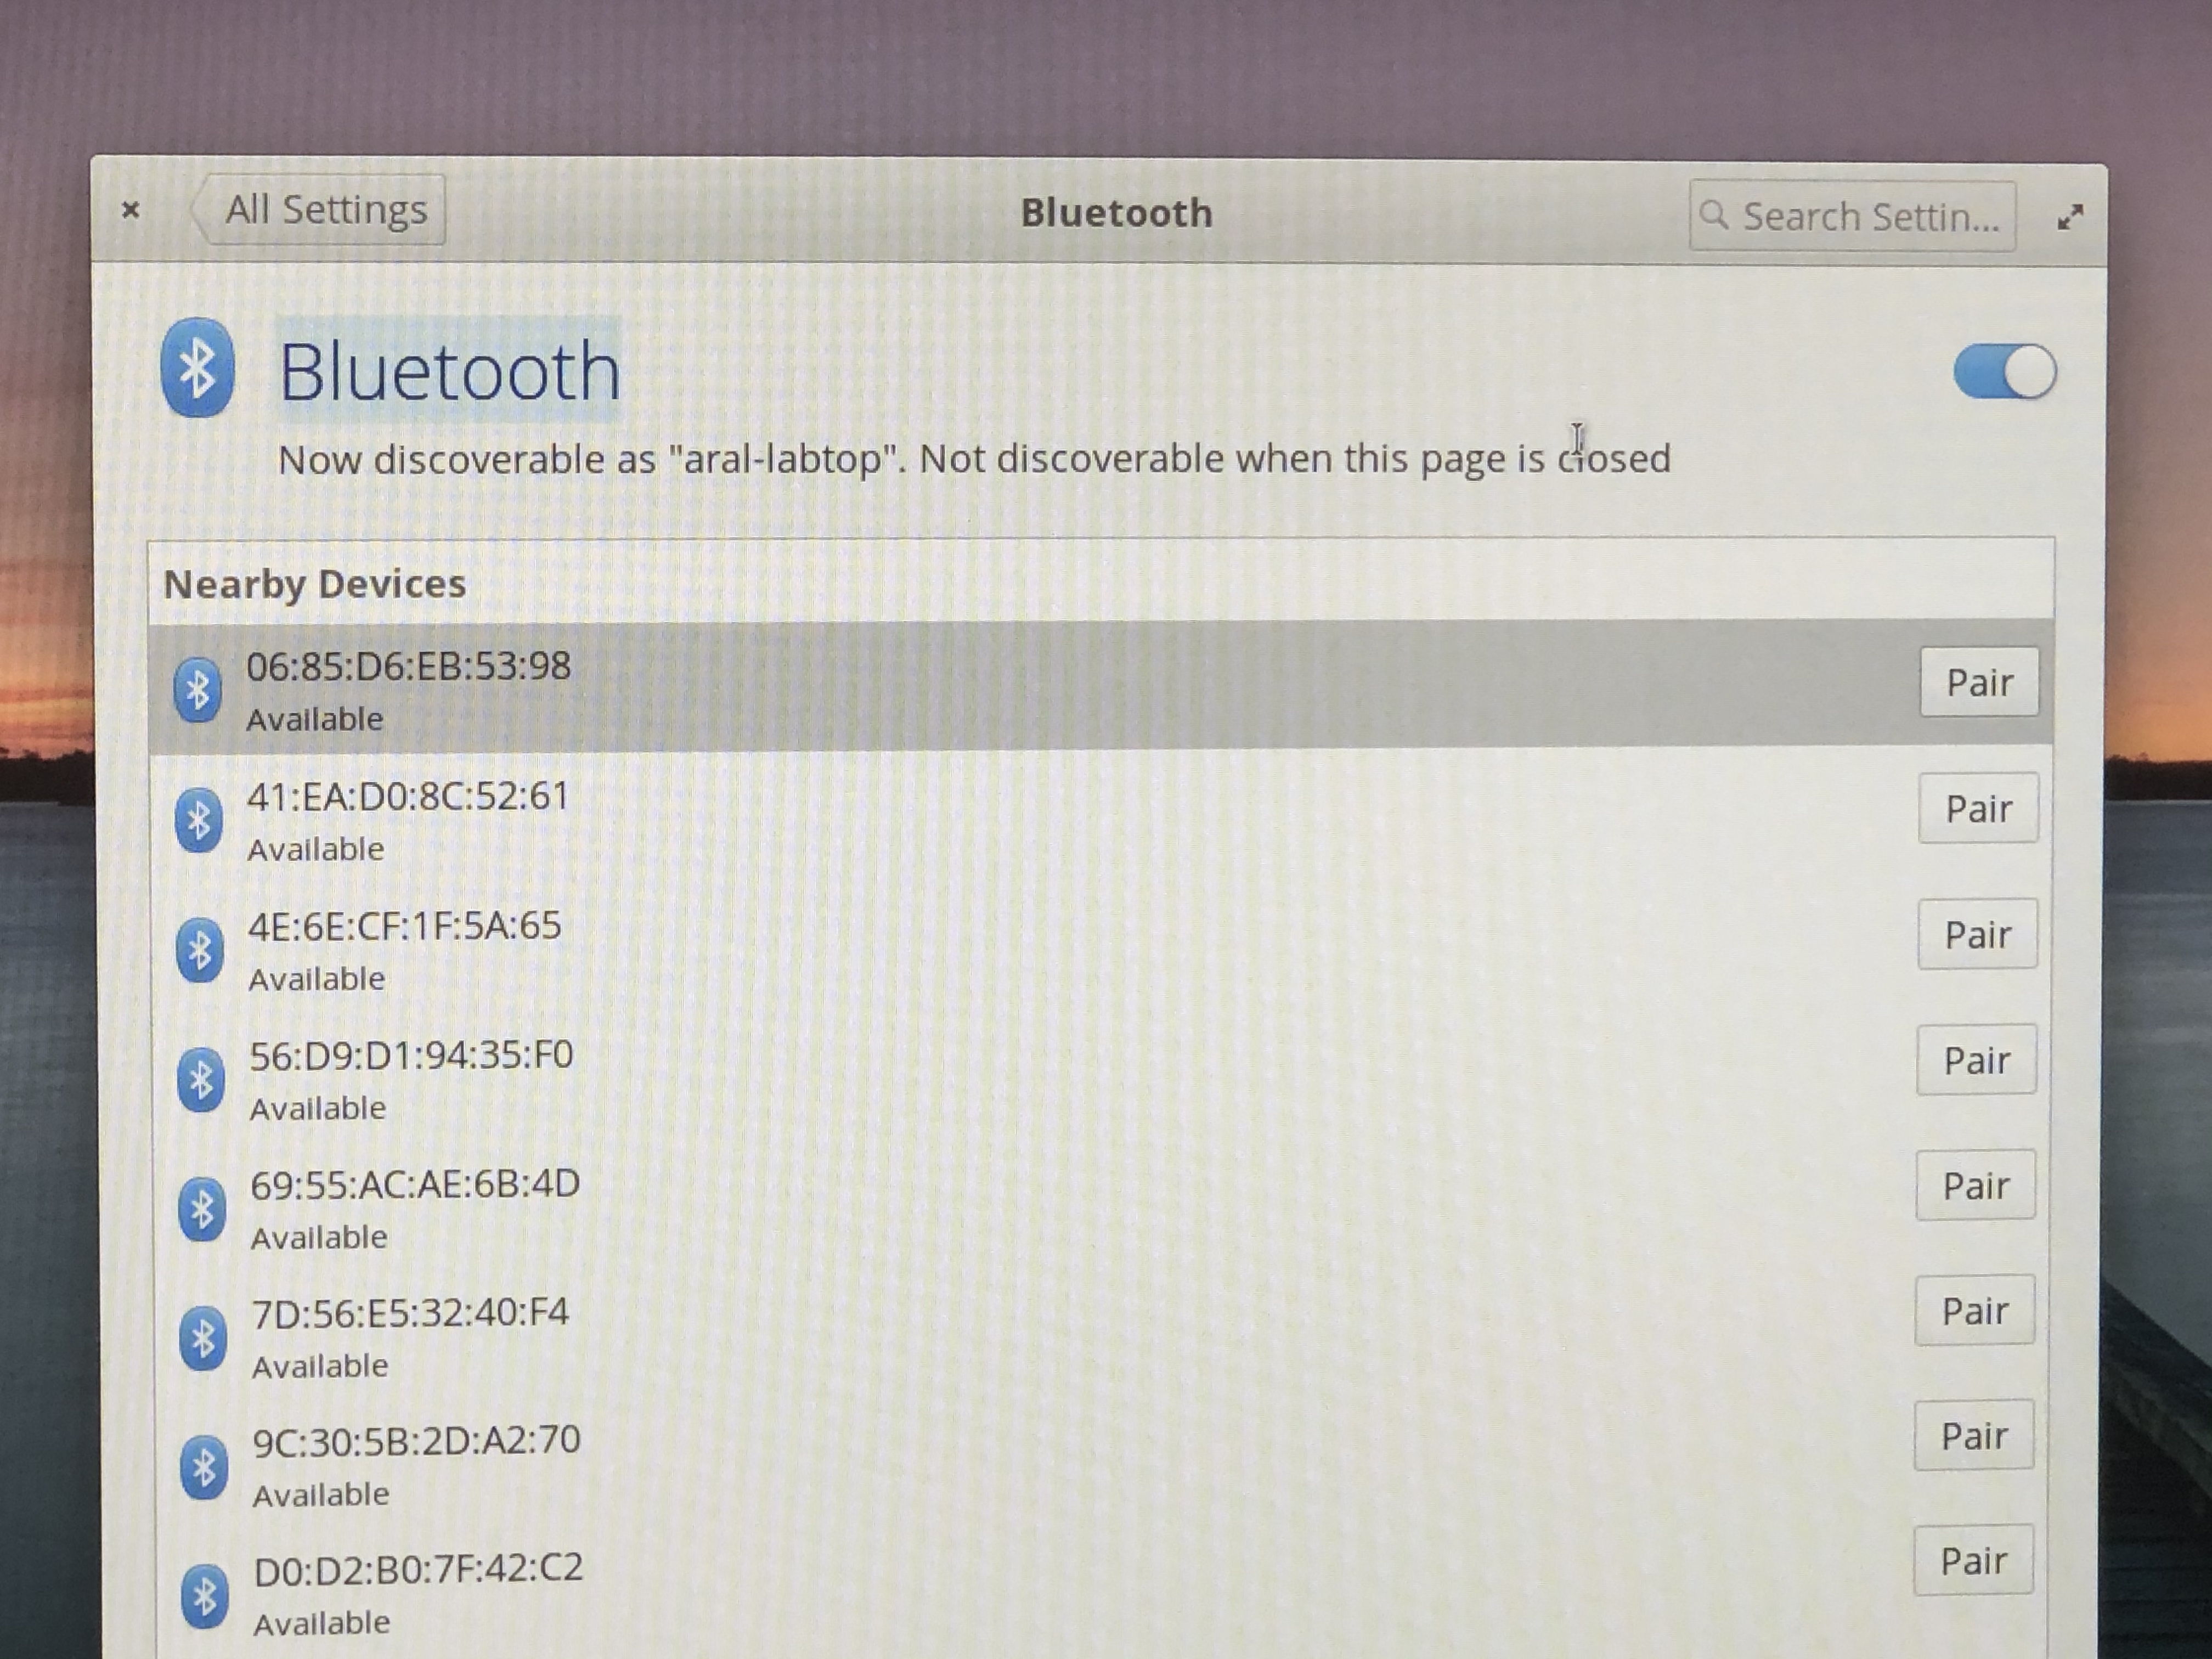Go back to All Settings

pos(319,210)
